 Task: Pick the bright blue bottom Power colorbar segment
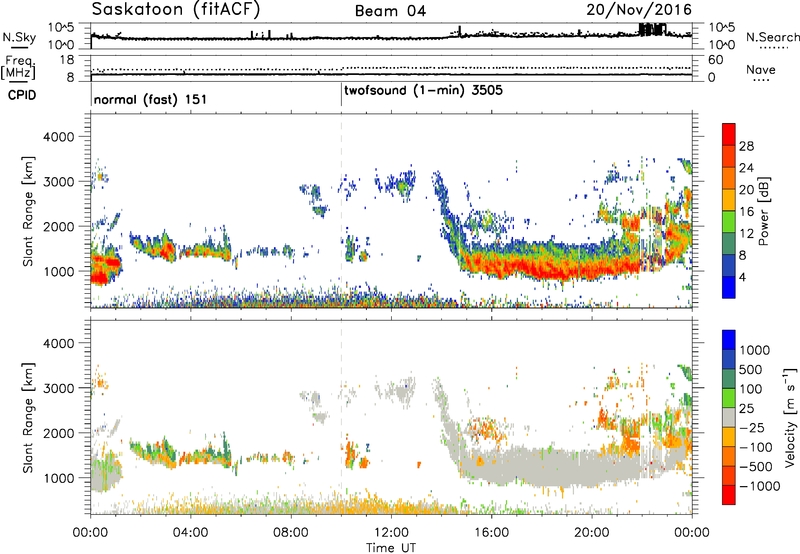[x=729, y=287]
